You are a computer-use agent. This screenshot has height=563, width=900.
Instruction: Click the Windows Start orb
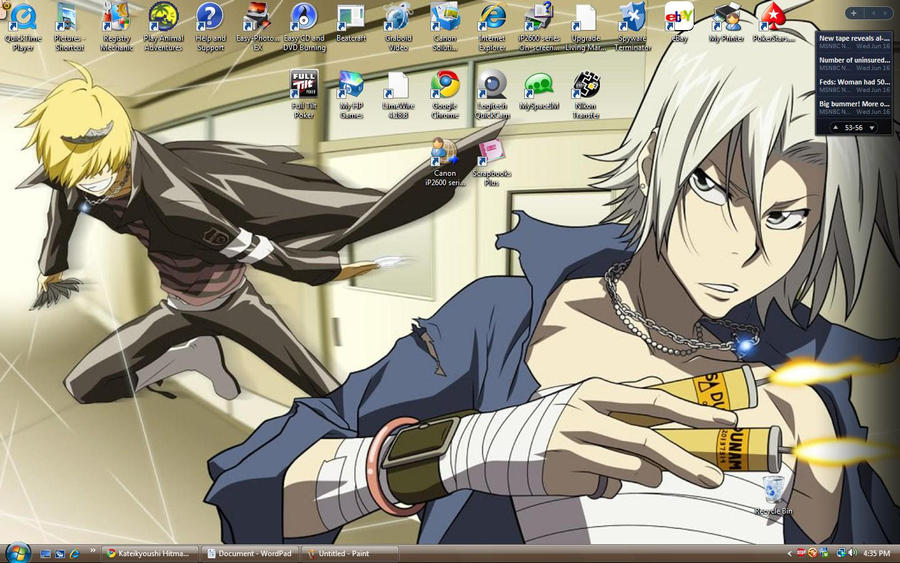pyautogui.click(x=17, y=553)
